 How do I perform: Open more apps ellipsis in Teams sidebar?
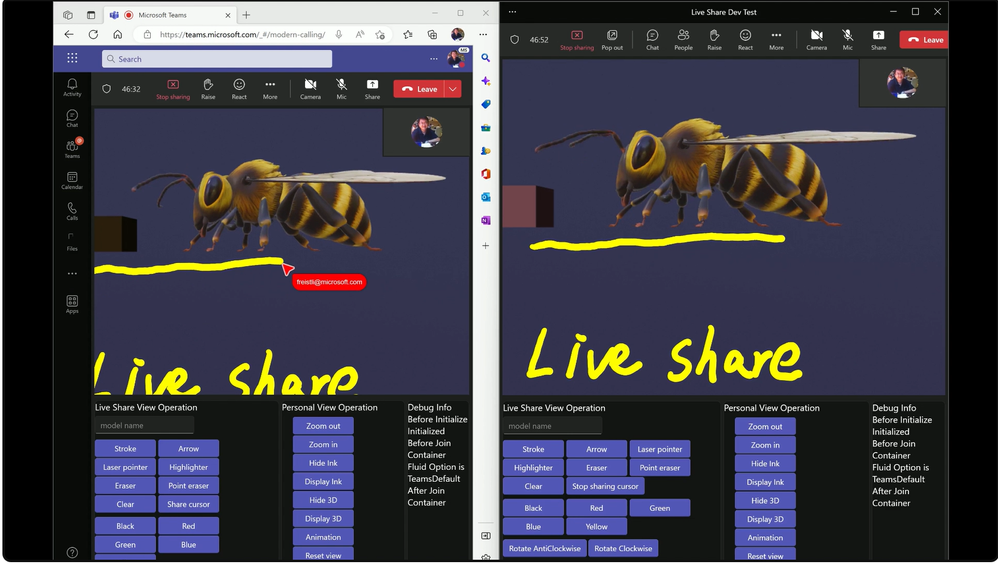[x=72, y=273]
